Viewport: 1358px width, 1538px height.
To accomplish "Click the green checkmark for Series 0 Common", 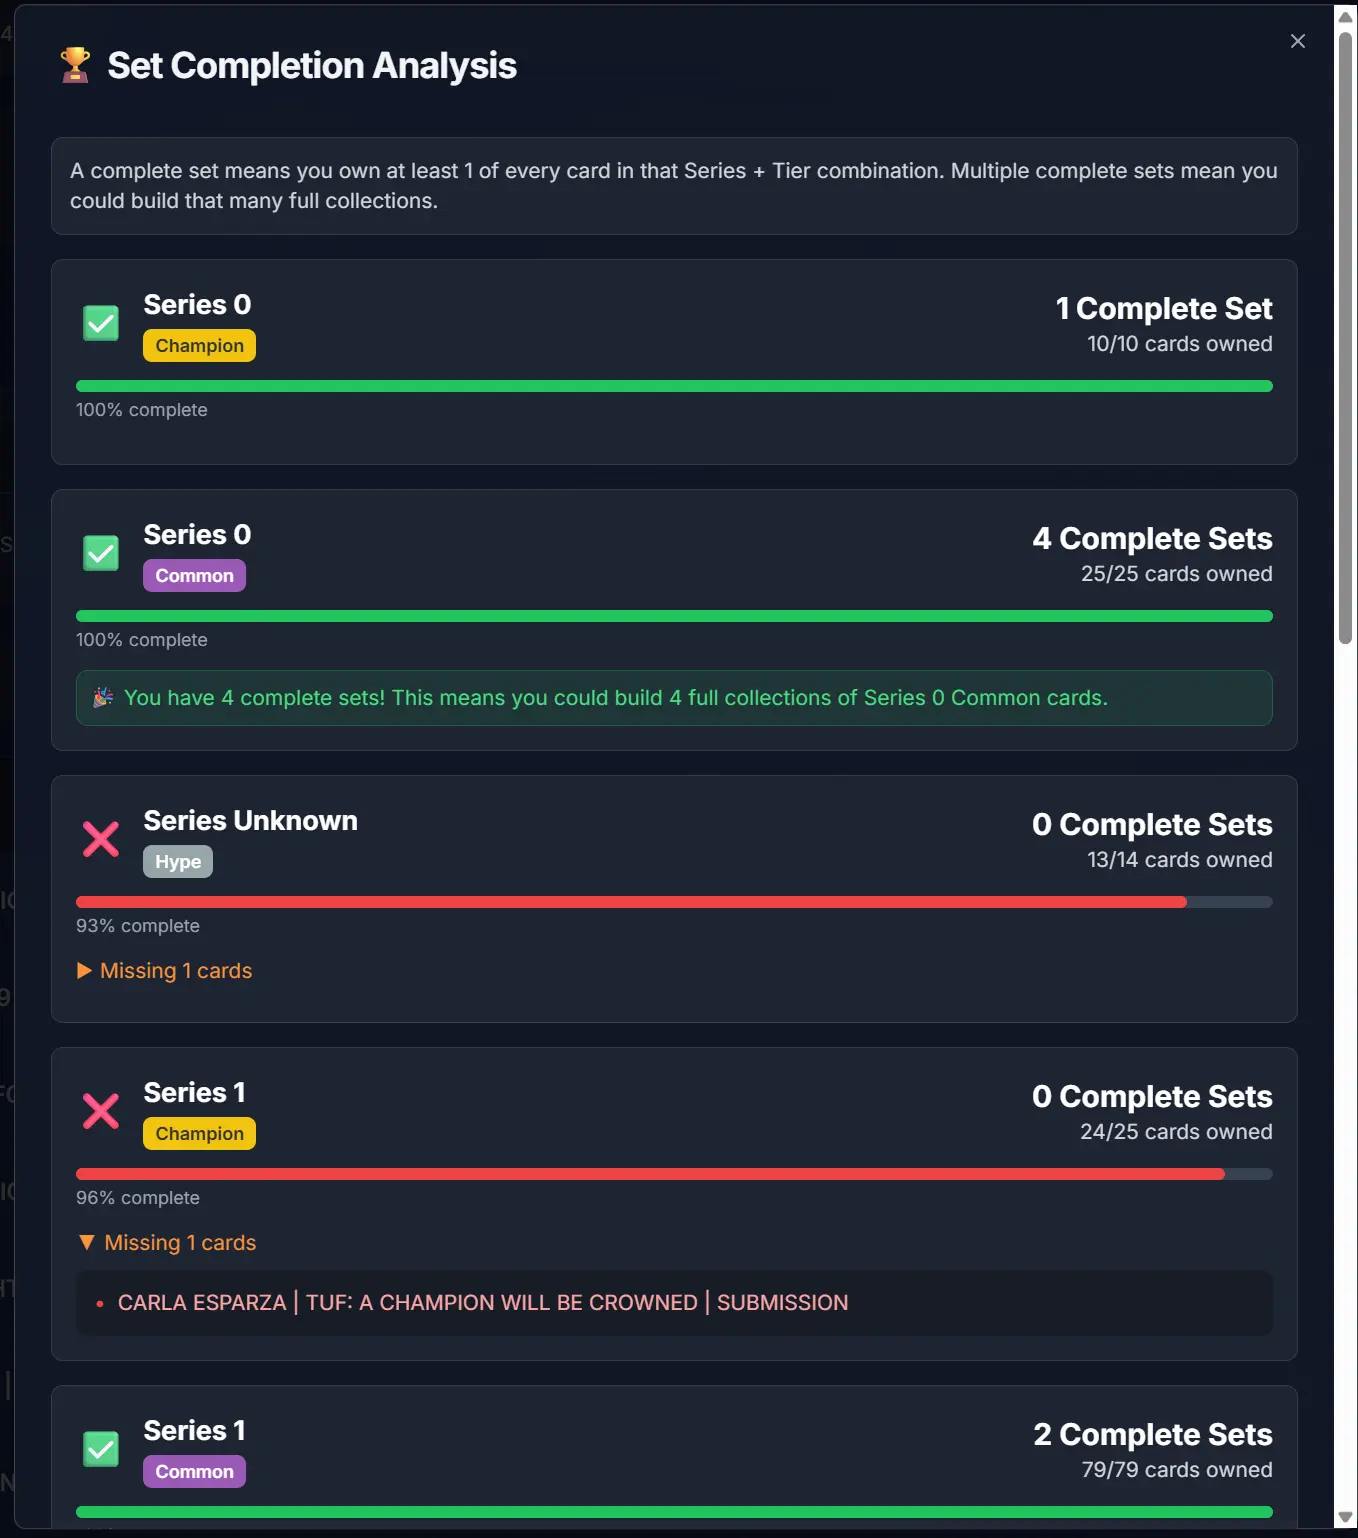I will coord(100,553).
